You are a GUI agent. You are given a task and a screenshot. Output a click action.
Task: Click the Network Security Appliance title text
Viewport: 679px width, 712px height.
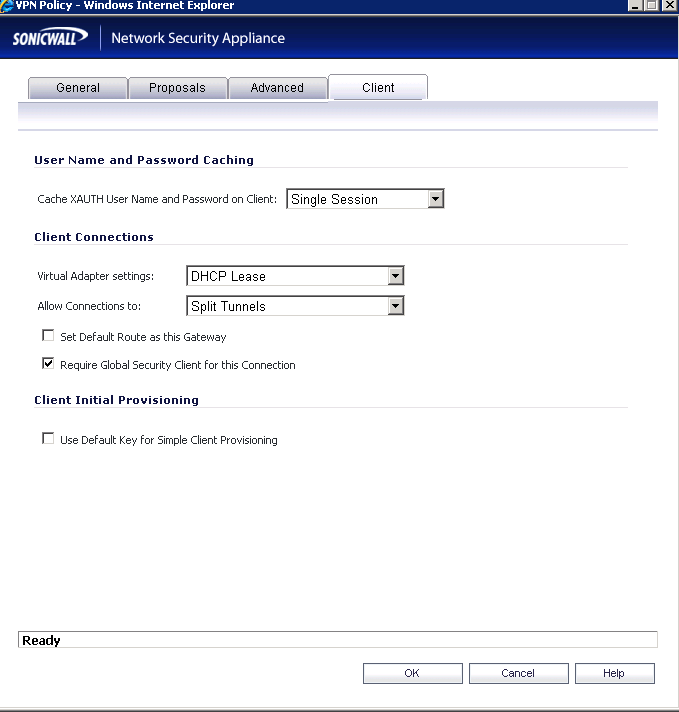click(x=198, y=38)
